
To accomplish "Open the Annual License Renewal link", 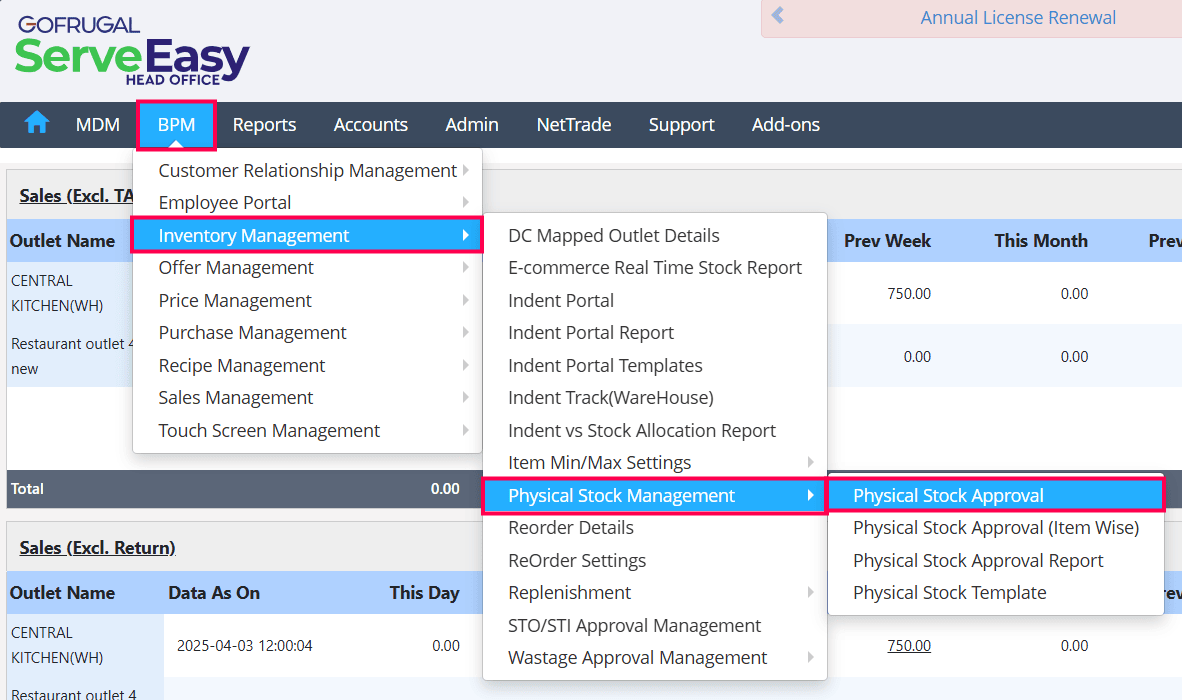I will pyautogui.click(x=1018, y=18).
